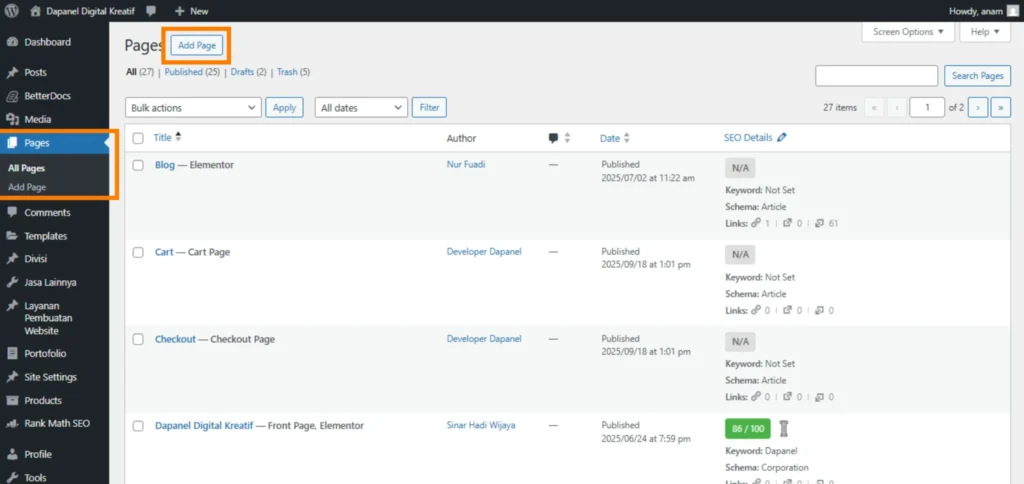The width and height of the screenshot is (1024, 484).
Task: Click the Developer Dapanel author on Cart row
Action: click(x=484, y=251)
